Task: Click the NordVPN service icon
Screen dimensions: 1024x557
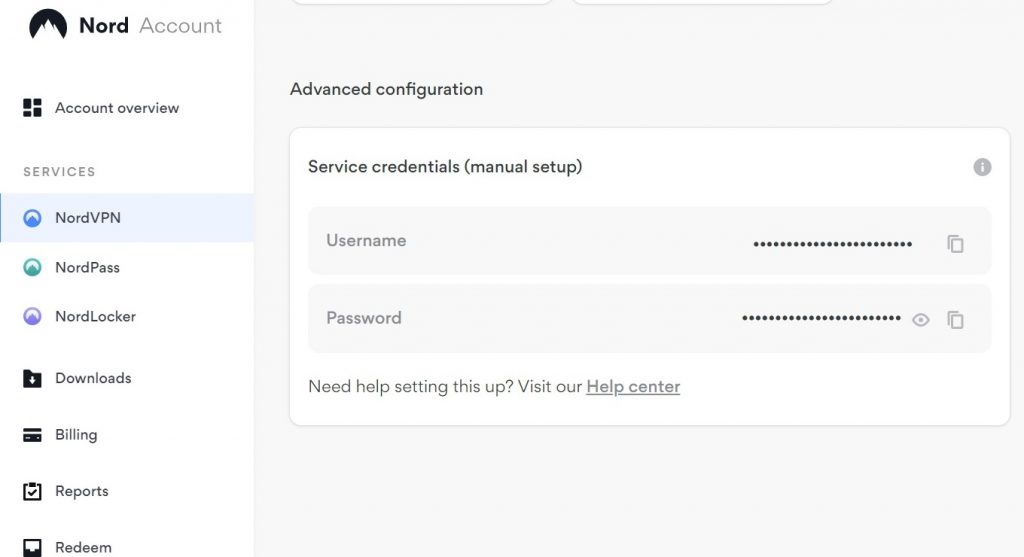Action: (32, 218)
